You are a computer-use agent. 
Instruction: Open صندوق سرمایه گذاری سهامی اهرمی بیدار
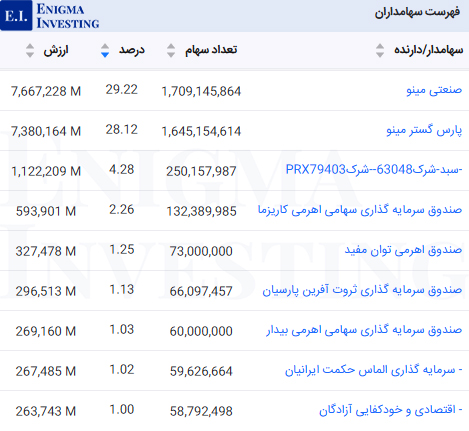(364, 330)
